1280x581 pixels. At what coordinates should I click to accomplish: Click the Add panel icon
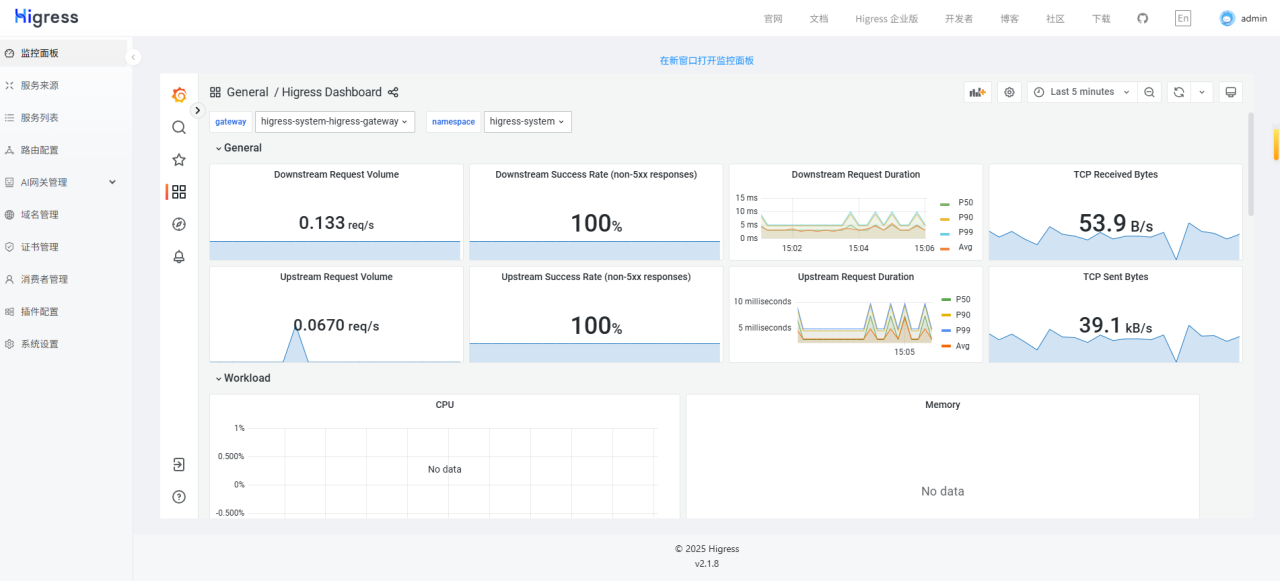978,92
